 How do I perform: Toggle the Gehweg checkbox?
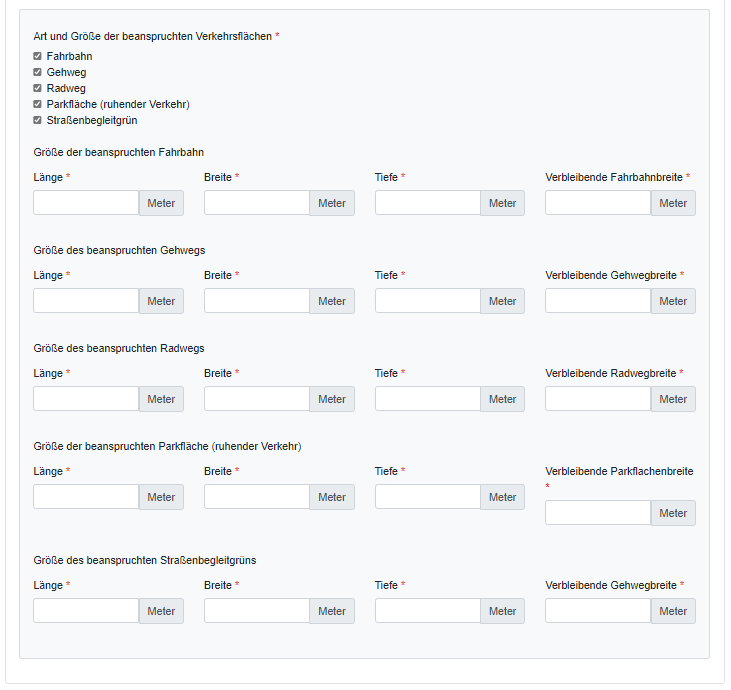[x=38, y=73]
